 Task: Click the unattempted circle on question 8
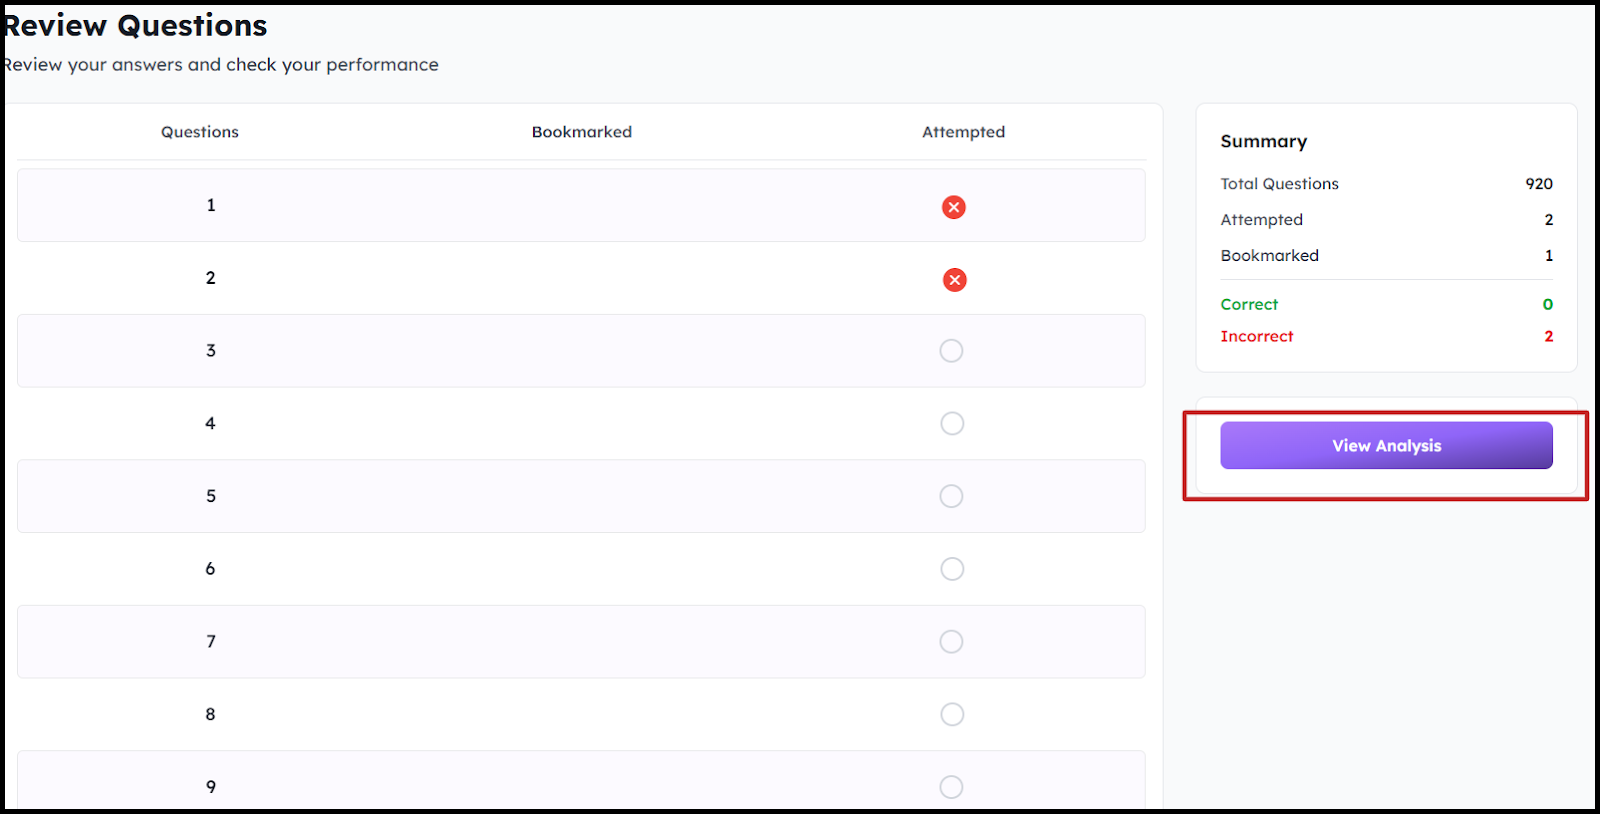(952, 714)
